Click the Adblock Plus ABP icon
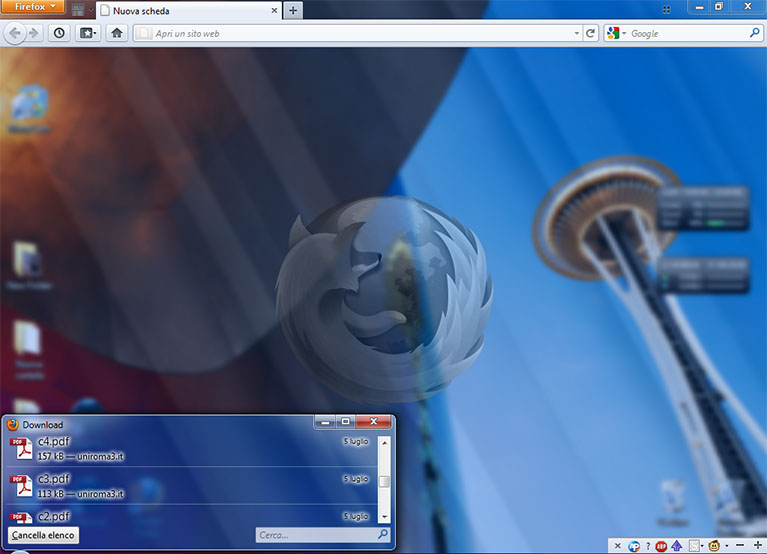The image size is (767, 554). click(x=661, y=546)
